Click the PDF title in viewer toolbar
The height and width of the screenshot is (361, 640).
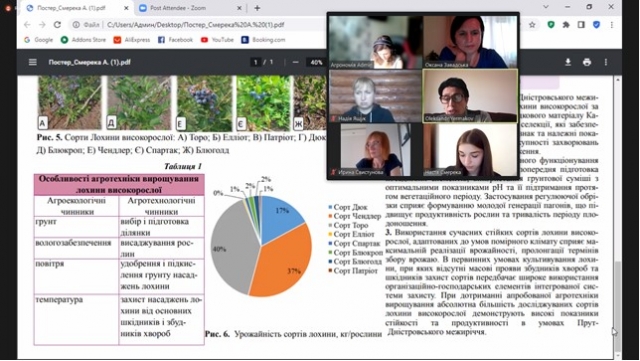89,62
